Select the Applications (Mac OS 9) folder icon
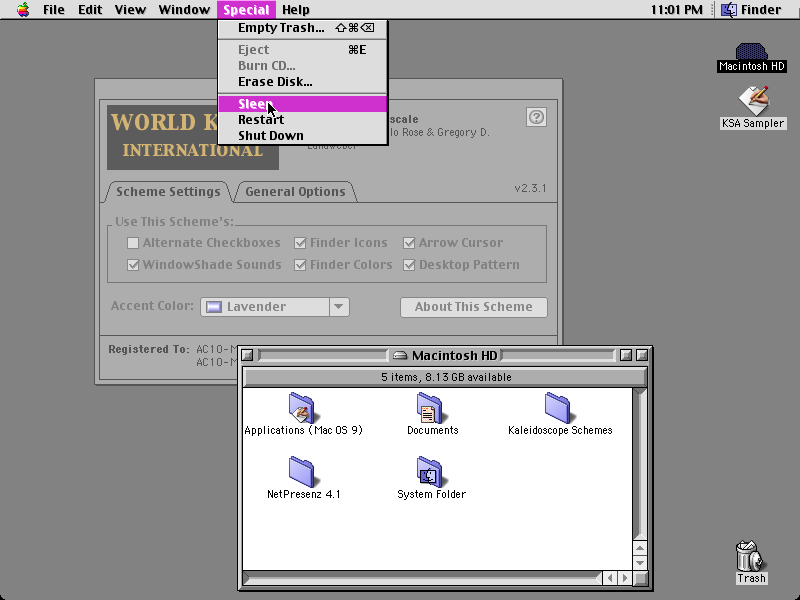800x600 pixels. tap(302, 407)
